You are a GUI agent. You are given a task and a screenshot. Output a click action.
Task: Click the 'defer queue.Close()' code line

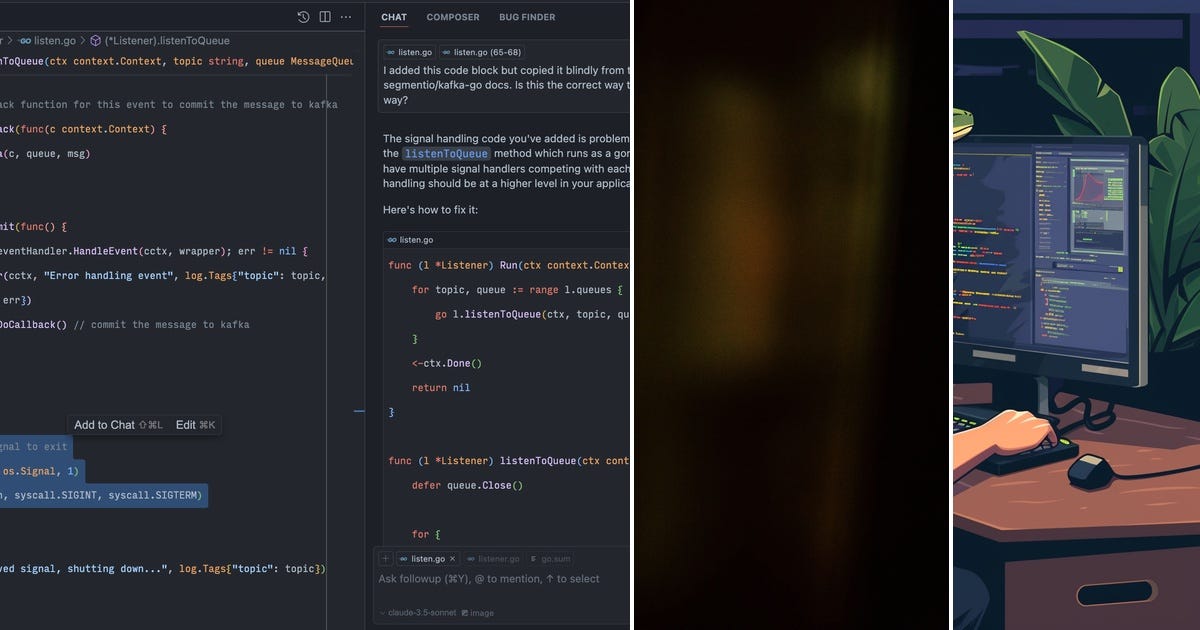click(468, 485)
